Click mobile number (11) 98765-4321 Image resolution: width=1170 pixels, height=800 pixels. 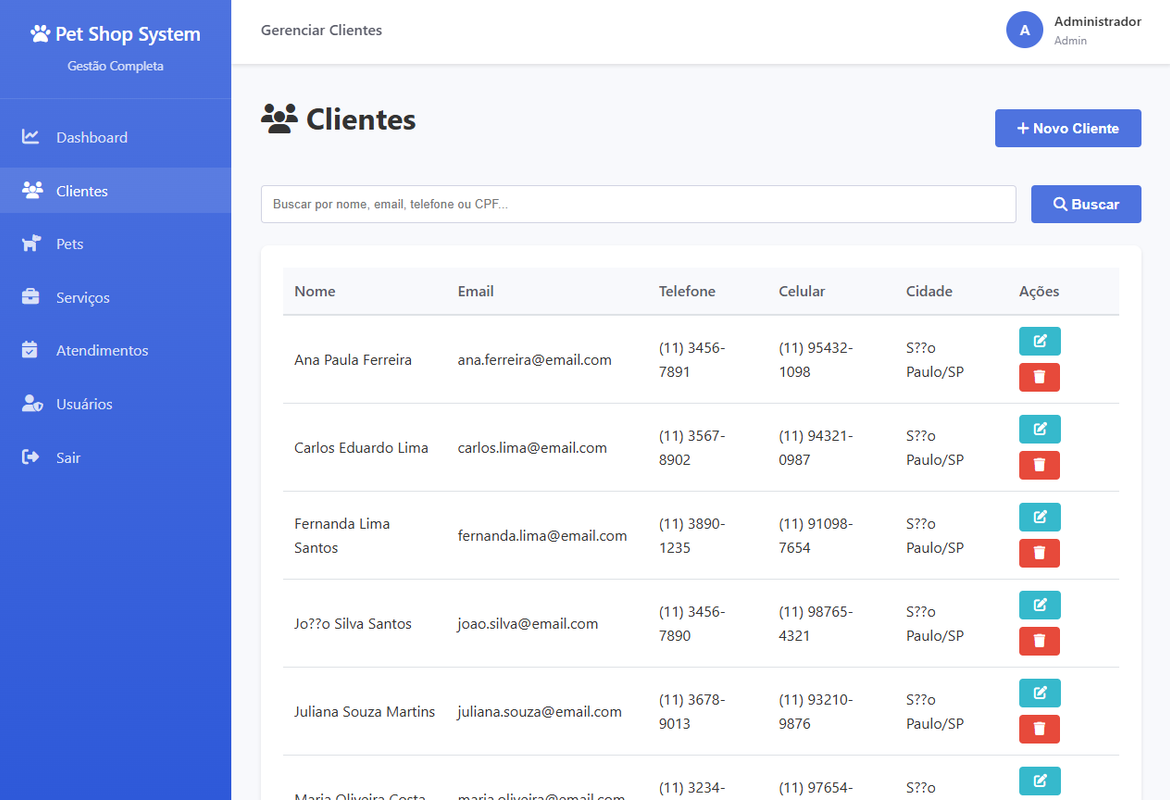click(816, 624)
